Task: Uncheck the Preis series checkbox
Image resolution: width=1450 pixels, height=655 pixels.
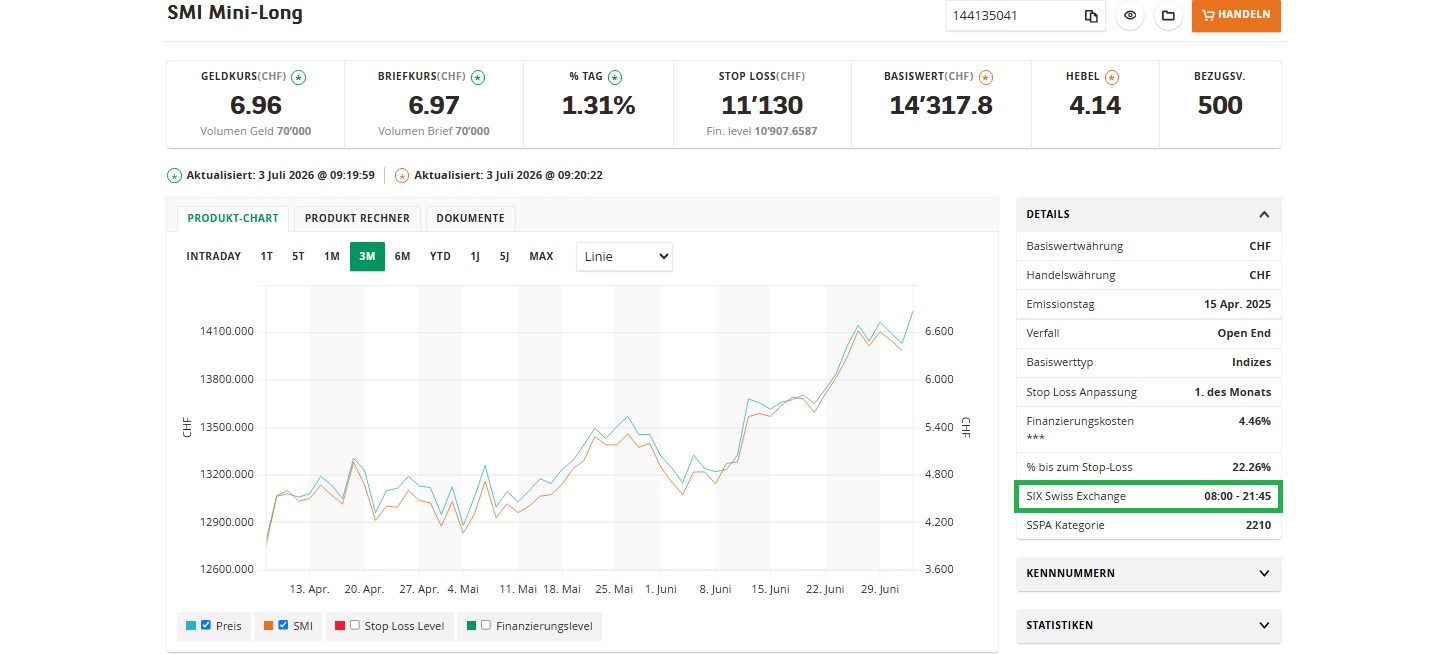Action: coord(206,625)
